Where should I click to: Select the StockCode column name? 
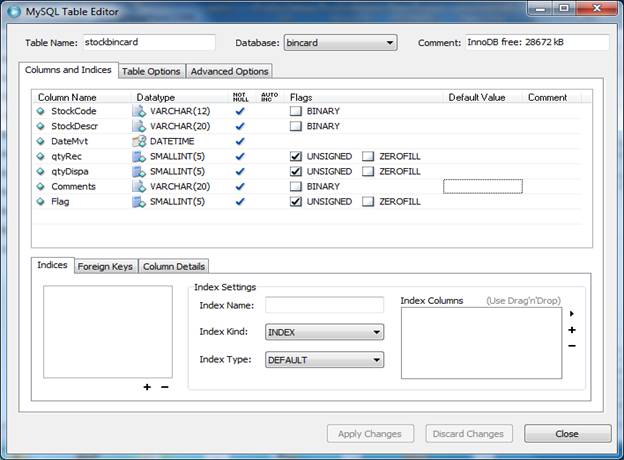pyautogui.click(x=74, y=111)
